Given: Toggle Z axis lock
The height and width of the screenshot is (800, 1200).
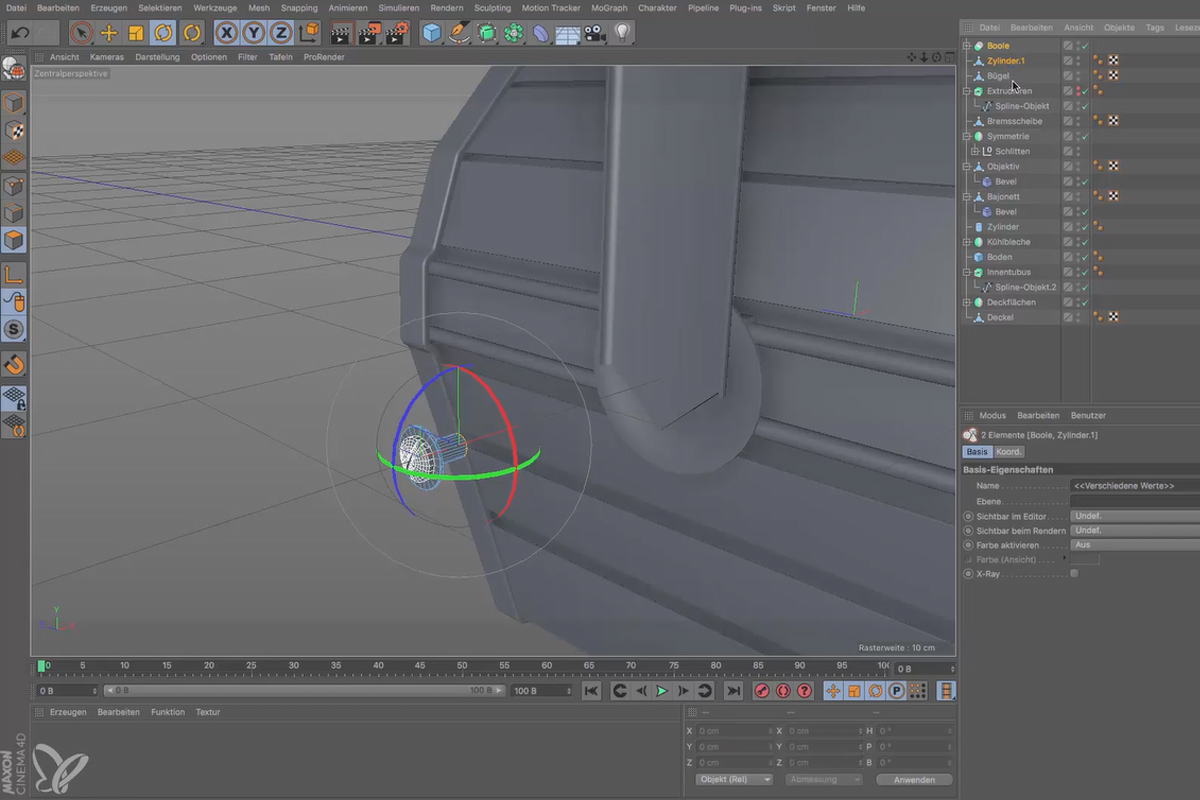Looking at the screenshot, I should coord(281,33).
